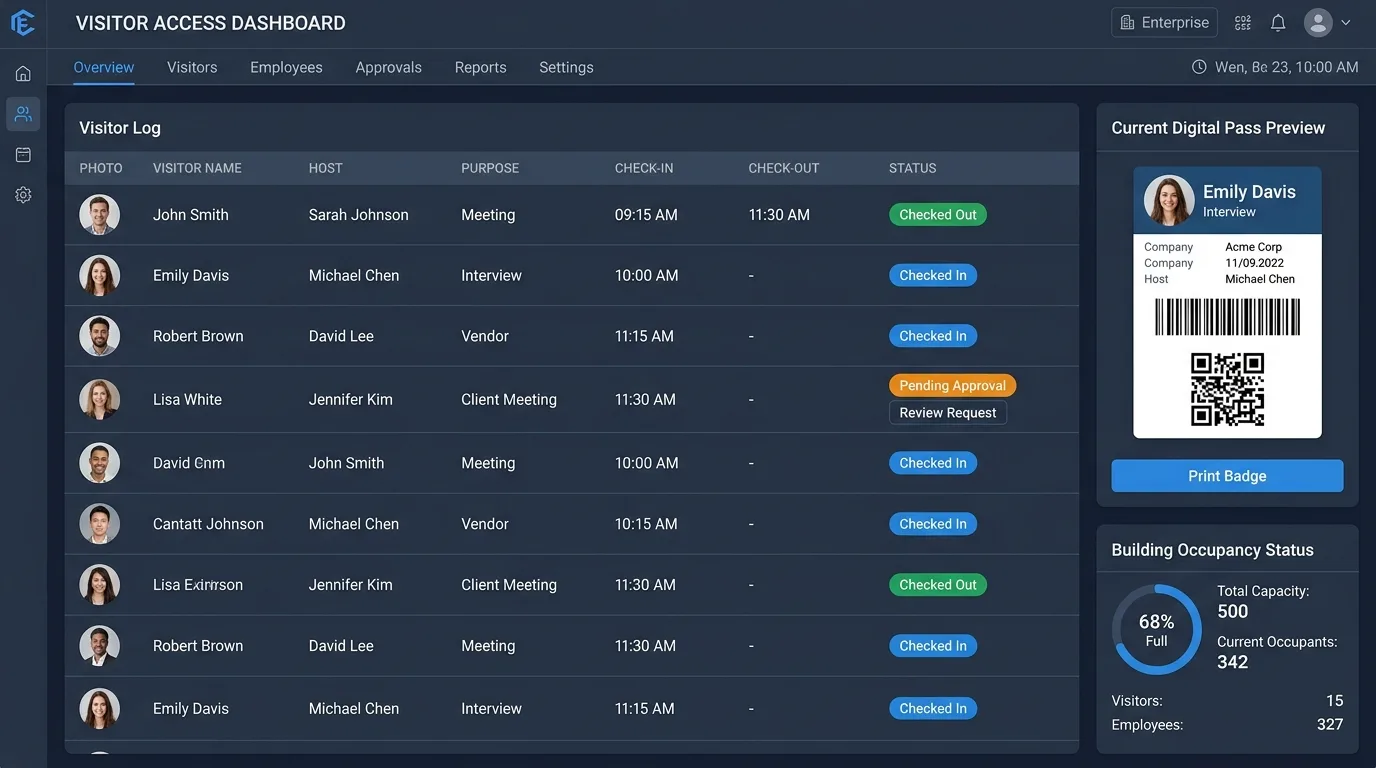
Task: Click Lisa White's visitor photo
Action: click(x=100, y=399)
